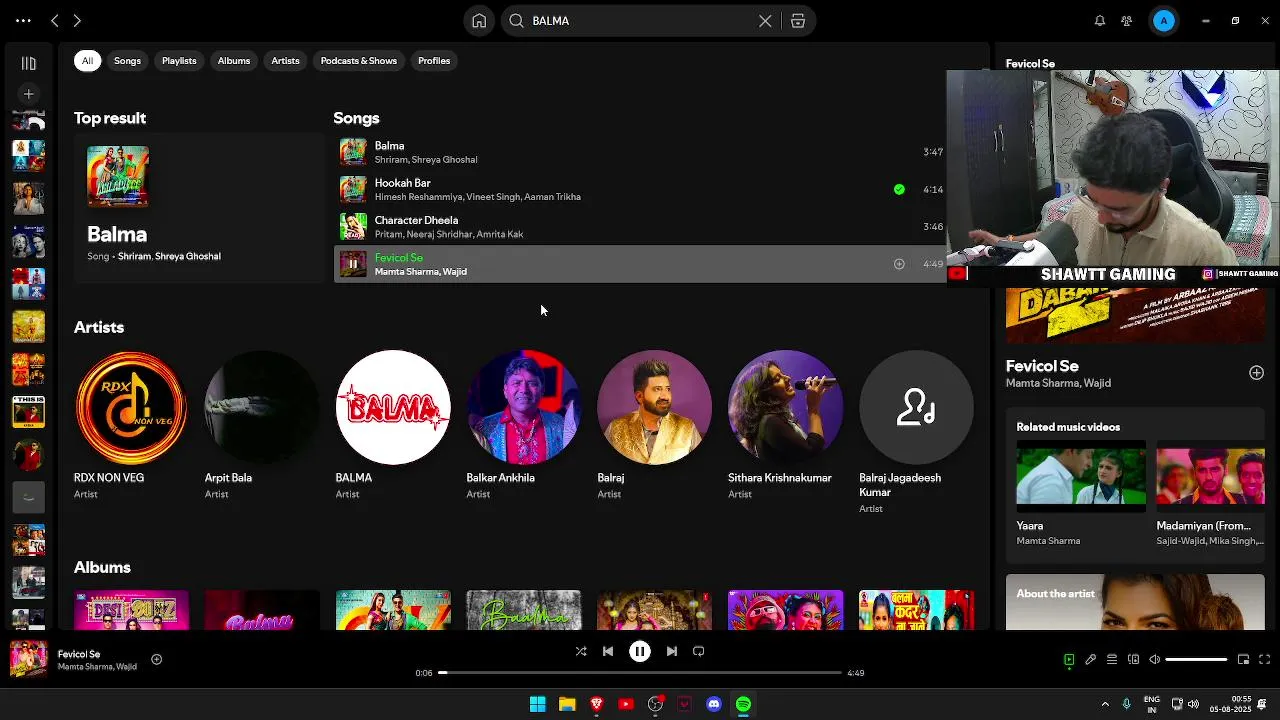The image size is (1280, 720).
Task: Filter results by Playlists
Action: [179, 61]
